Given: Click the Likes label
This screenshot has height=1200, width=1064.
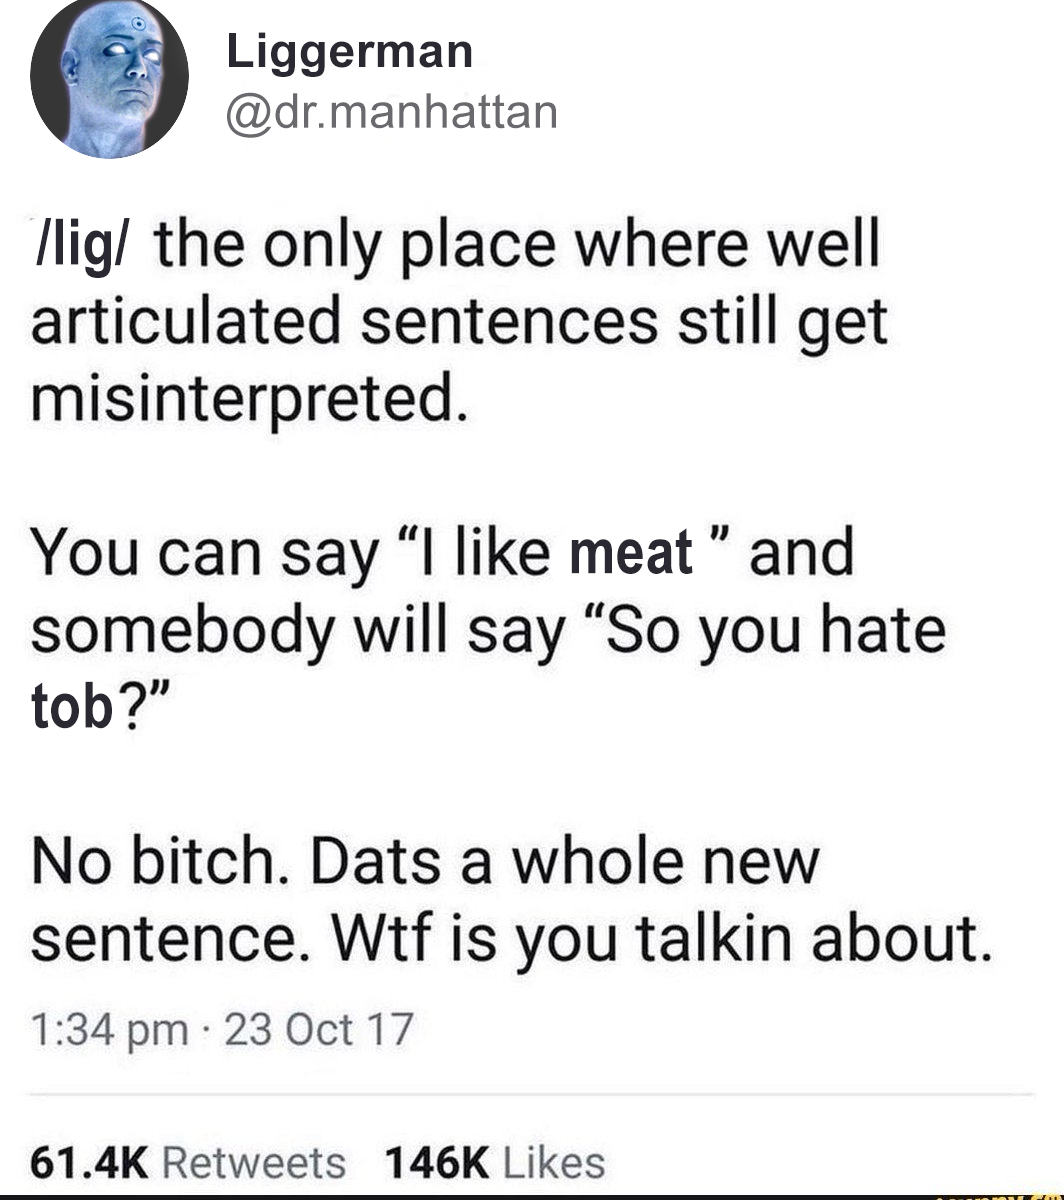Looking at the screenshot, I should point(554,1162).
